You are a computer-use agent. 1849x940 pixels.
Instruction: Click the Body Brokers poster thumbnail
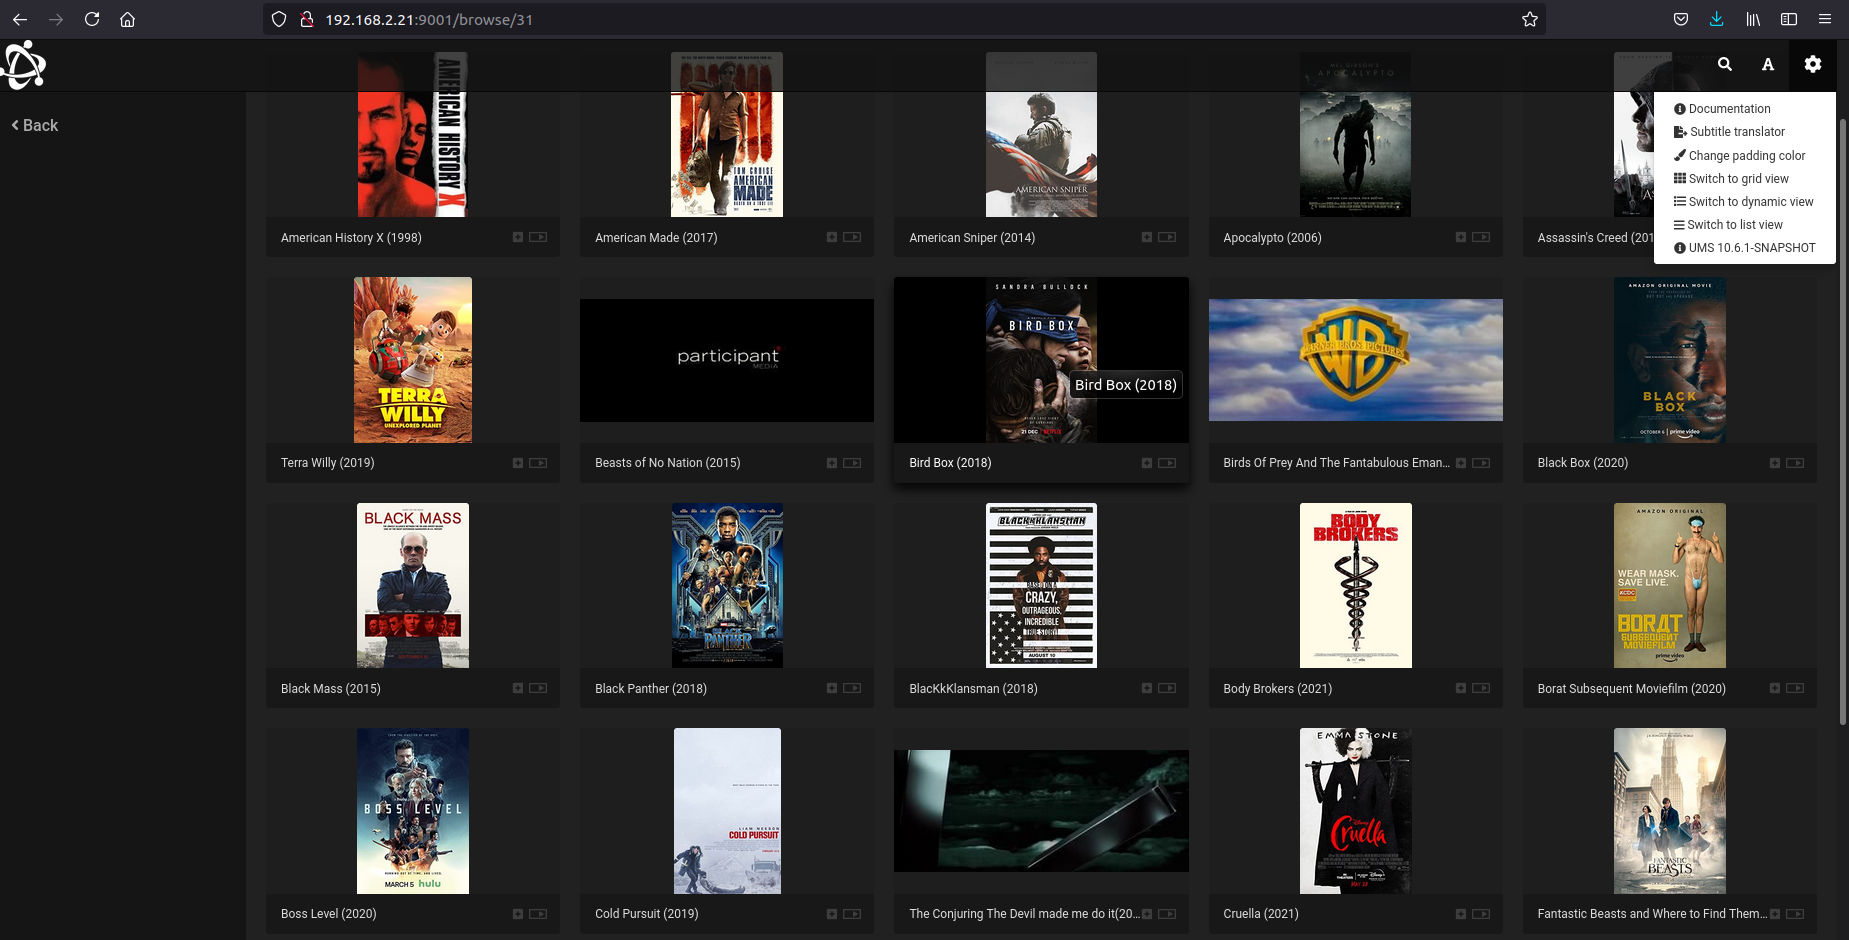[1355, 585]
